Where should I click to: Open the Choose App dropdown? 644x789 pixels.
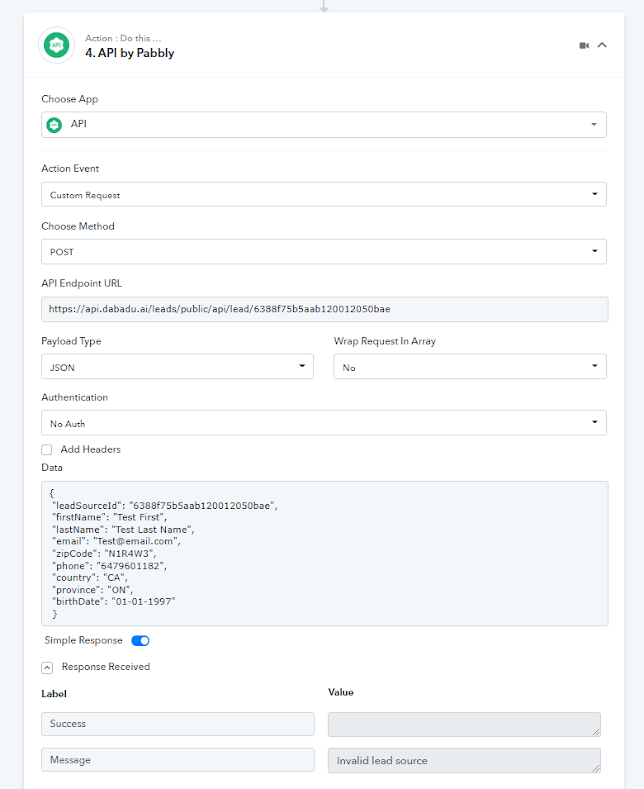[324, 124]
